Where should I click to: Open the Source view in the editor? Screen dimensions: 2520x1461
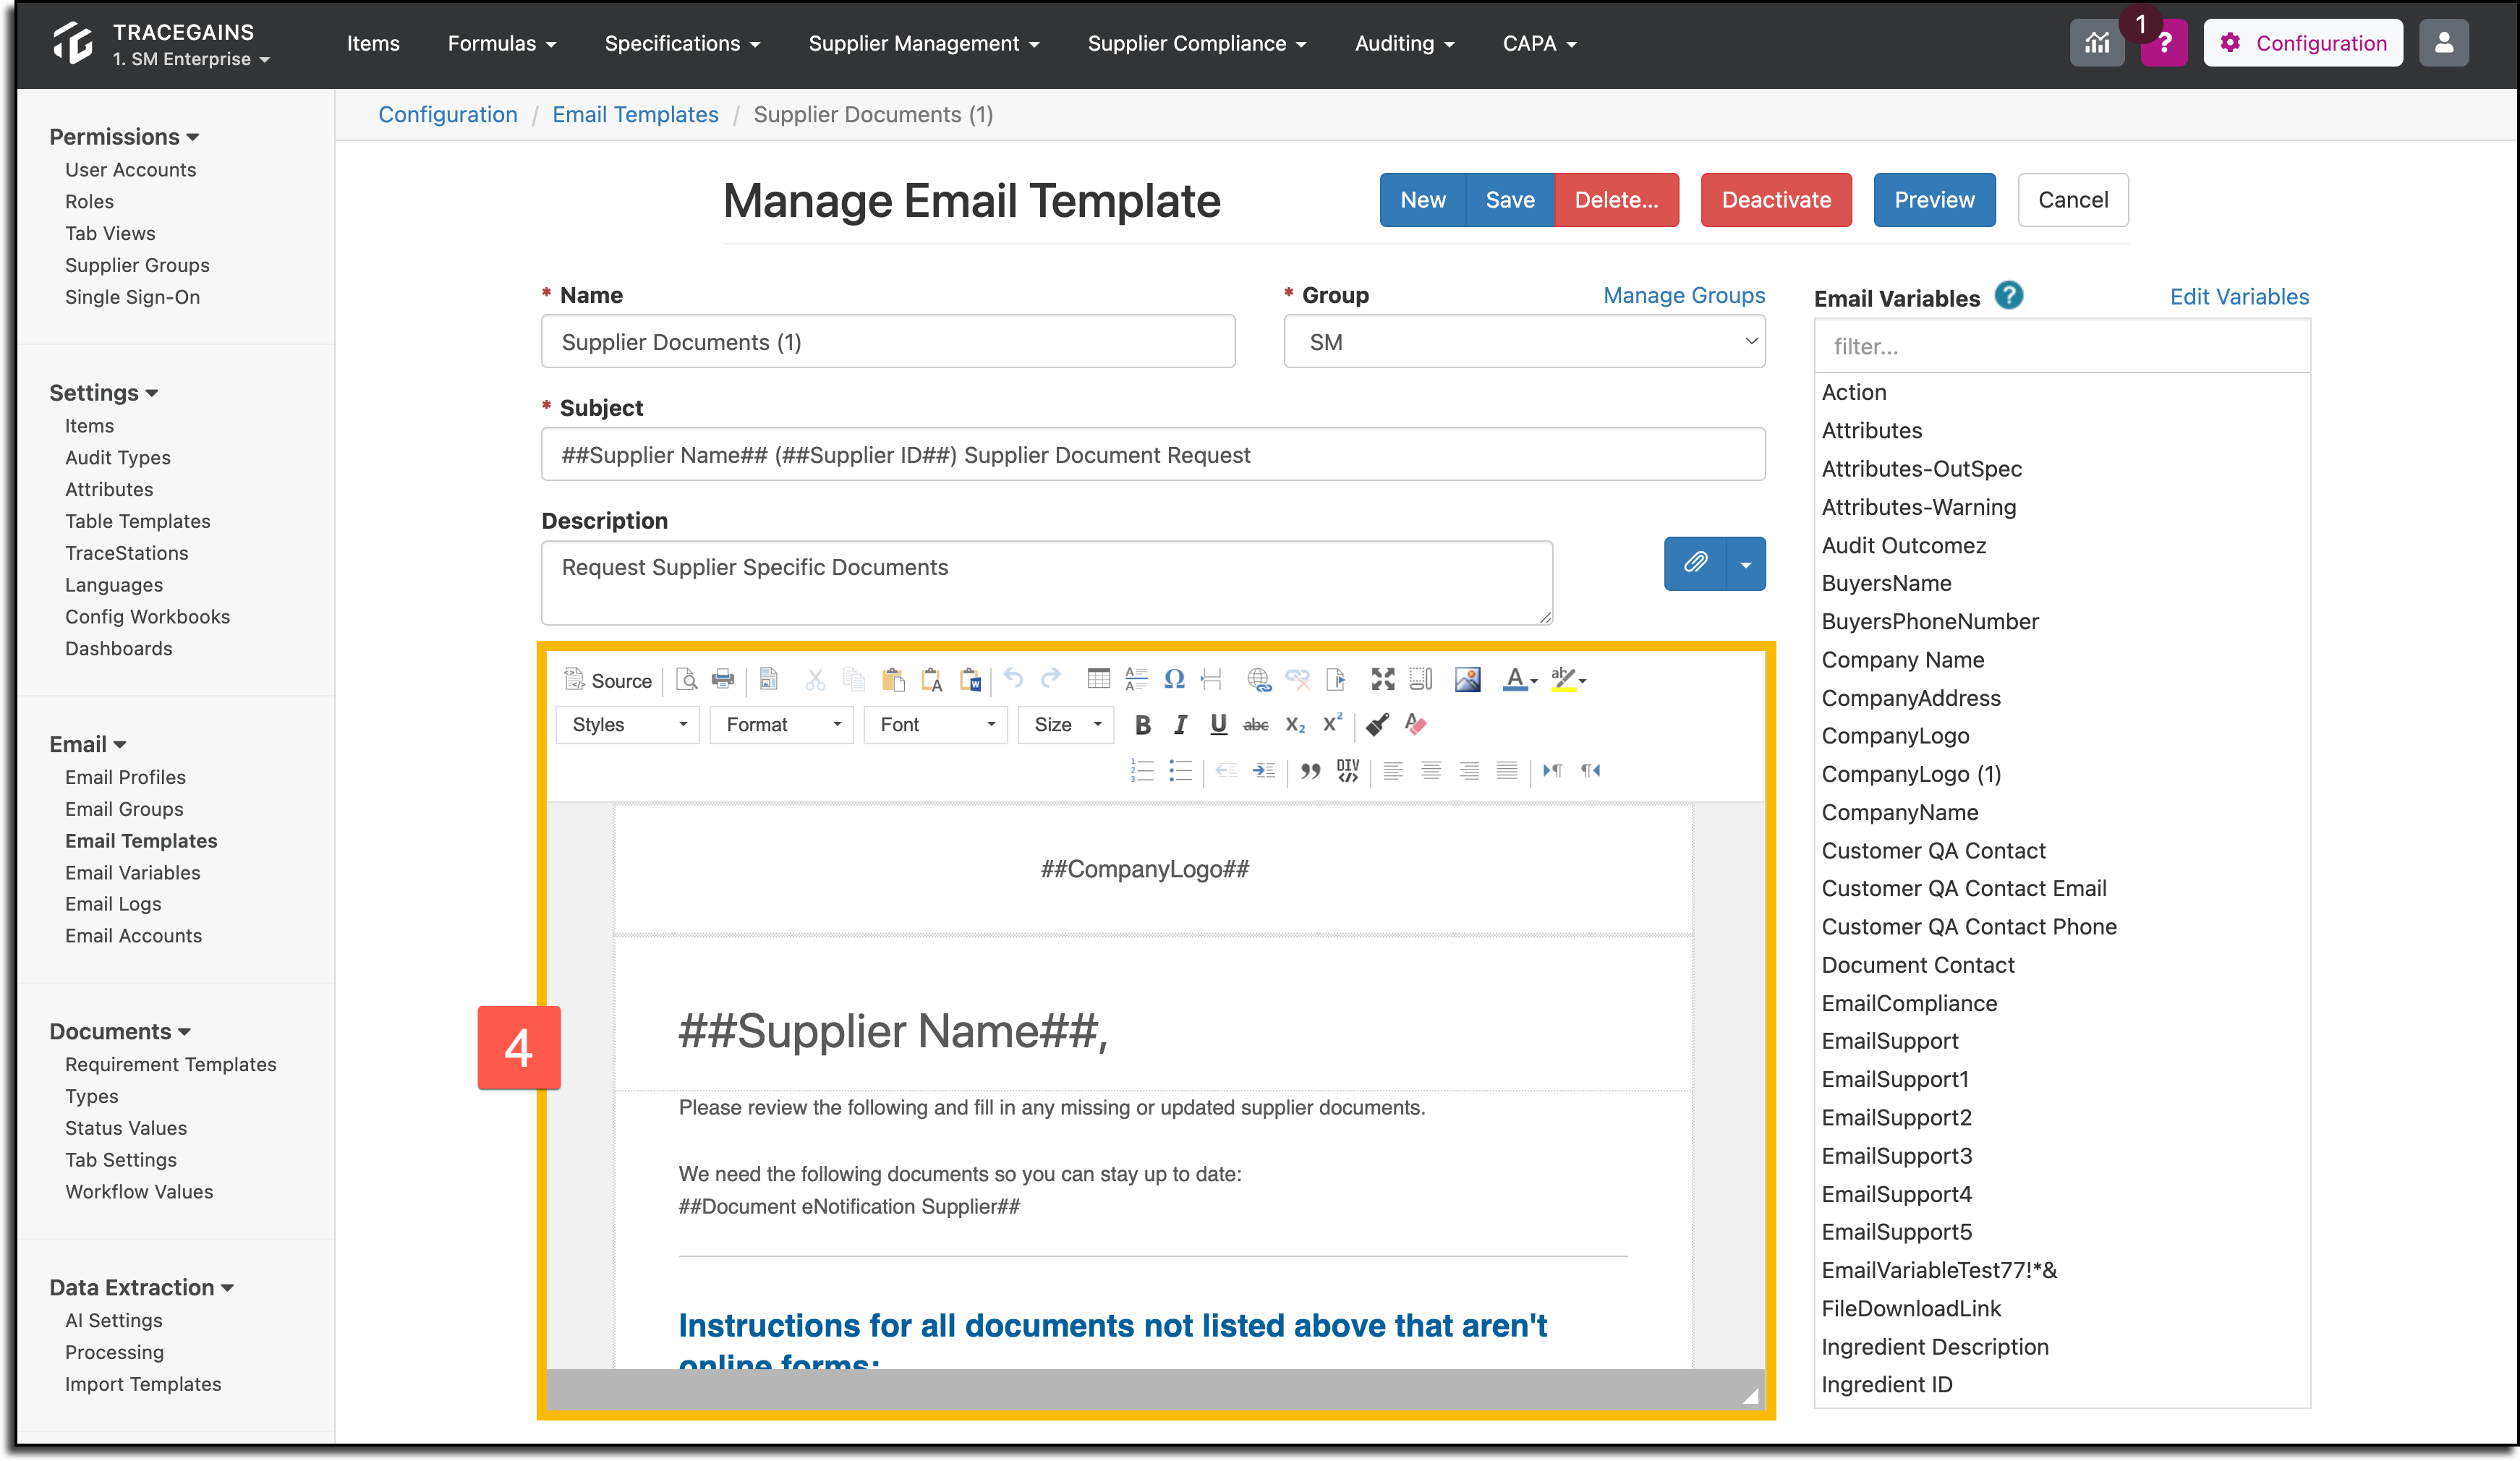607,680
